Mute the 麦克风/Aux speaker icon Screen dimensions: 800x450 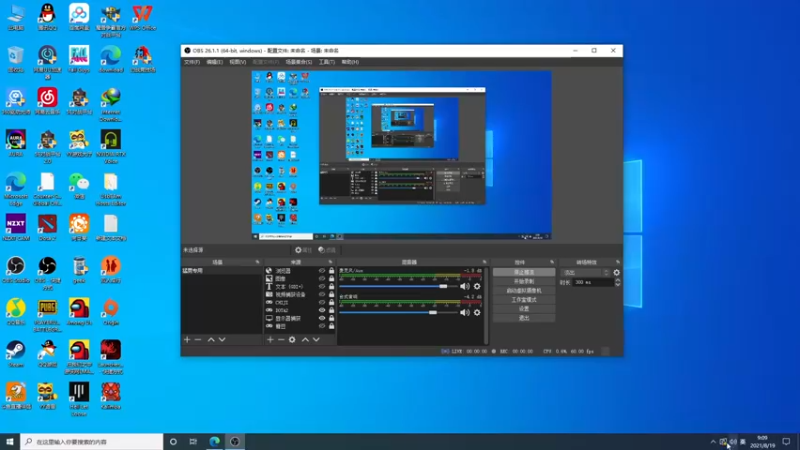pyautogui.click(x=465, y=287)
